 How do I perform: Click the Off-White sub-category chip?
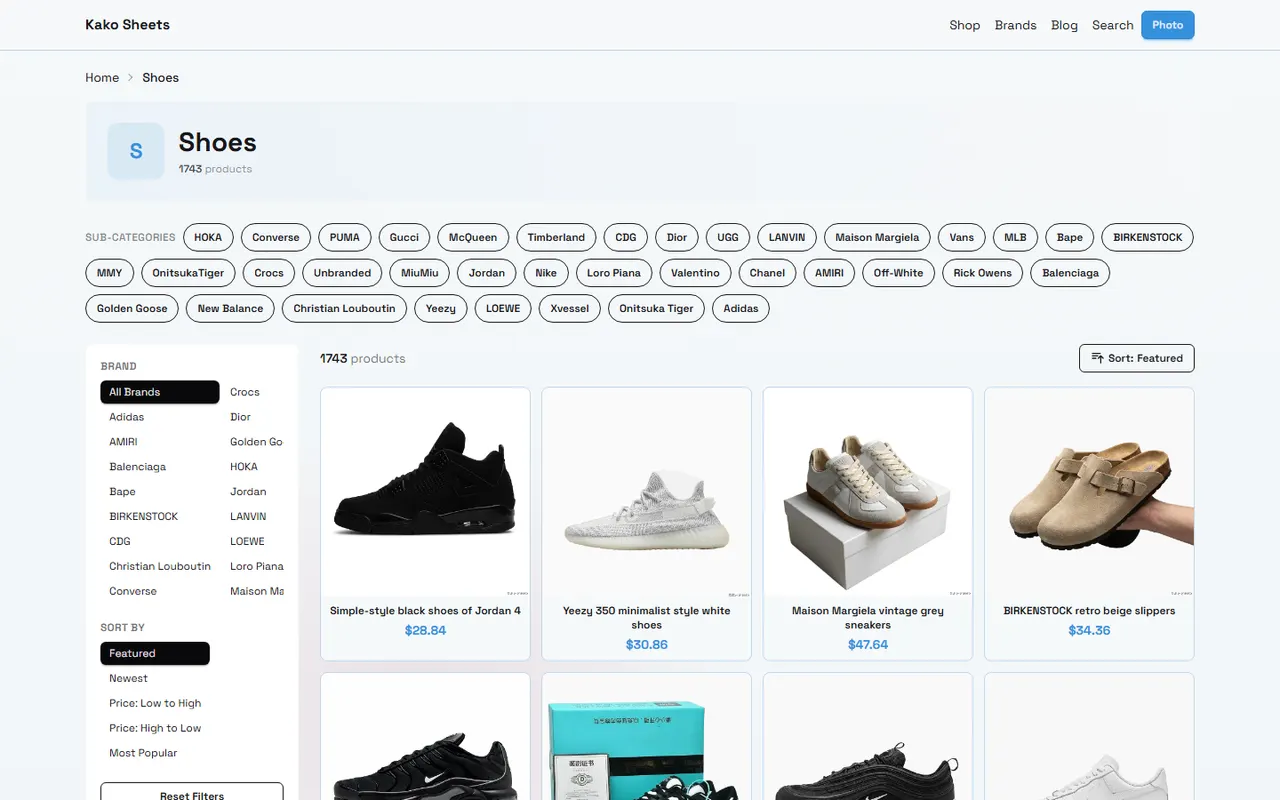coord(898,272)
